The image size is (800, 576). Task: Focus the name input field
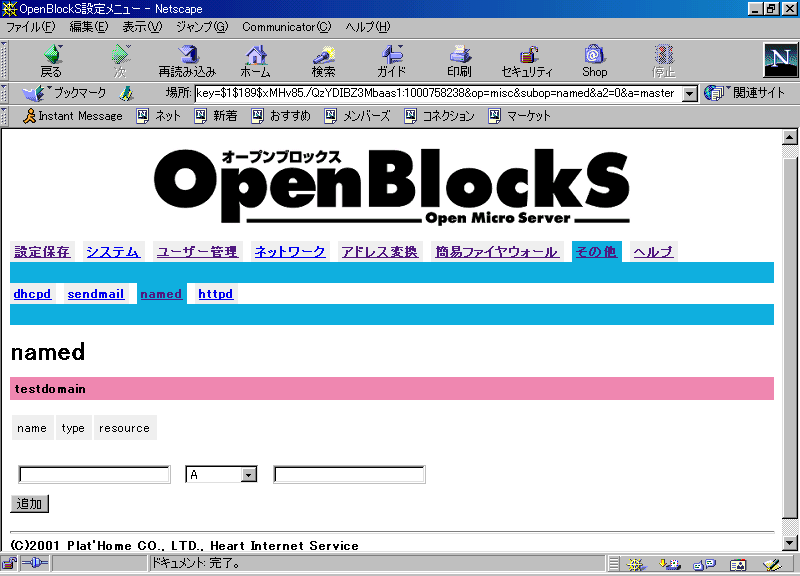pos(94,474)
